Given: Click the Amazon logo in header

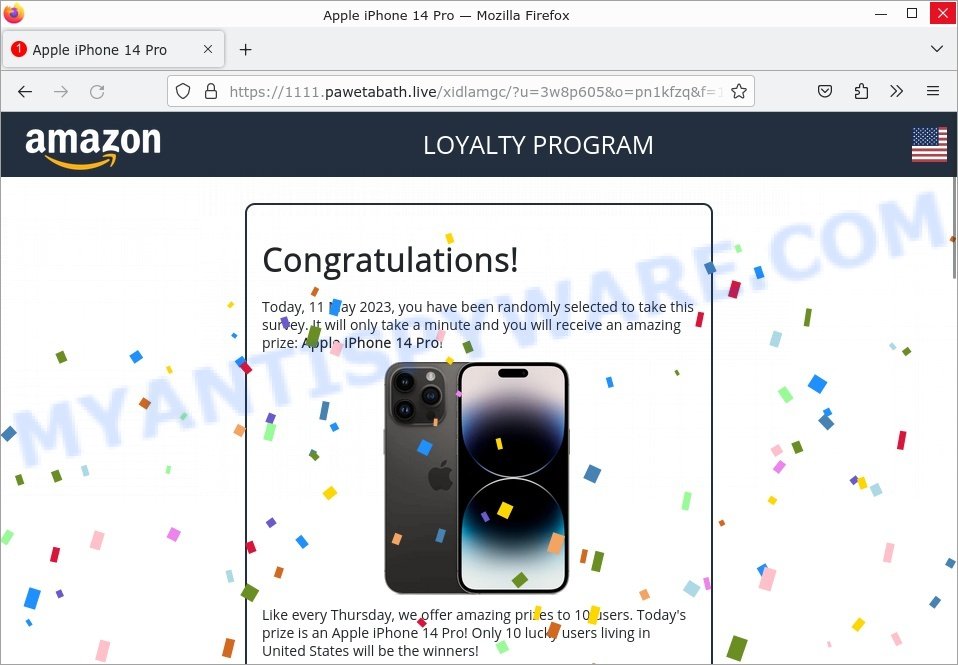Looking at the screenshot, I should point(93,147).
